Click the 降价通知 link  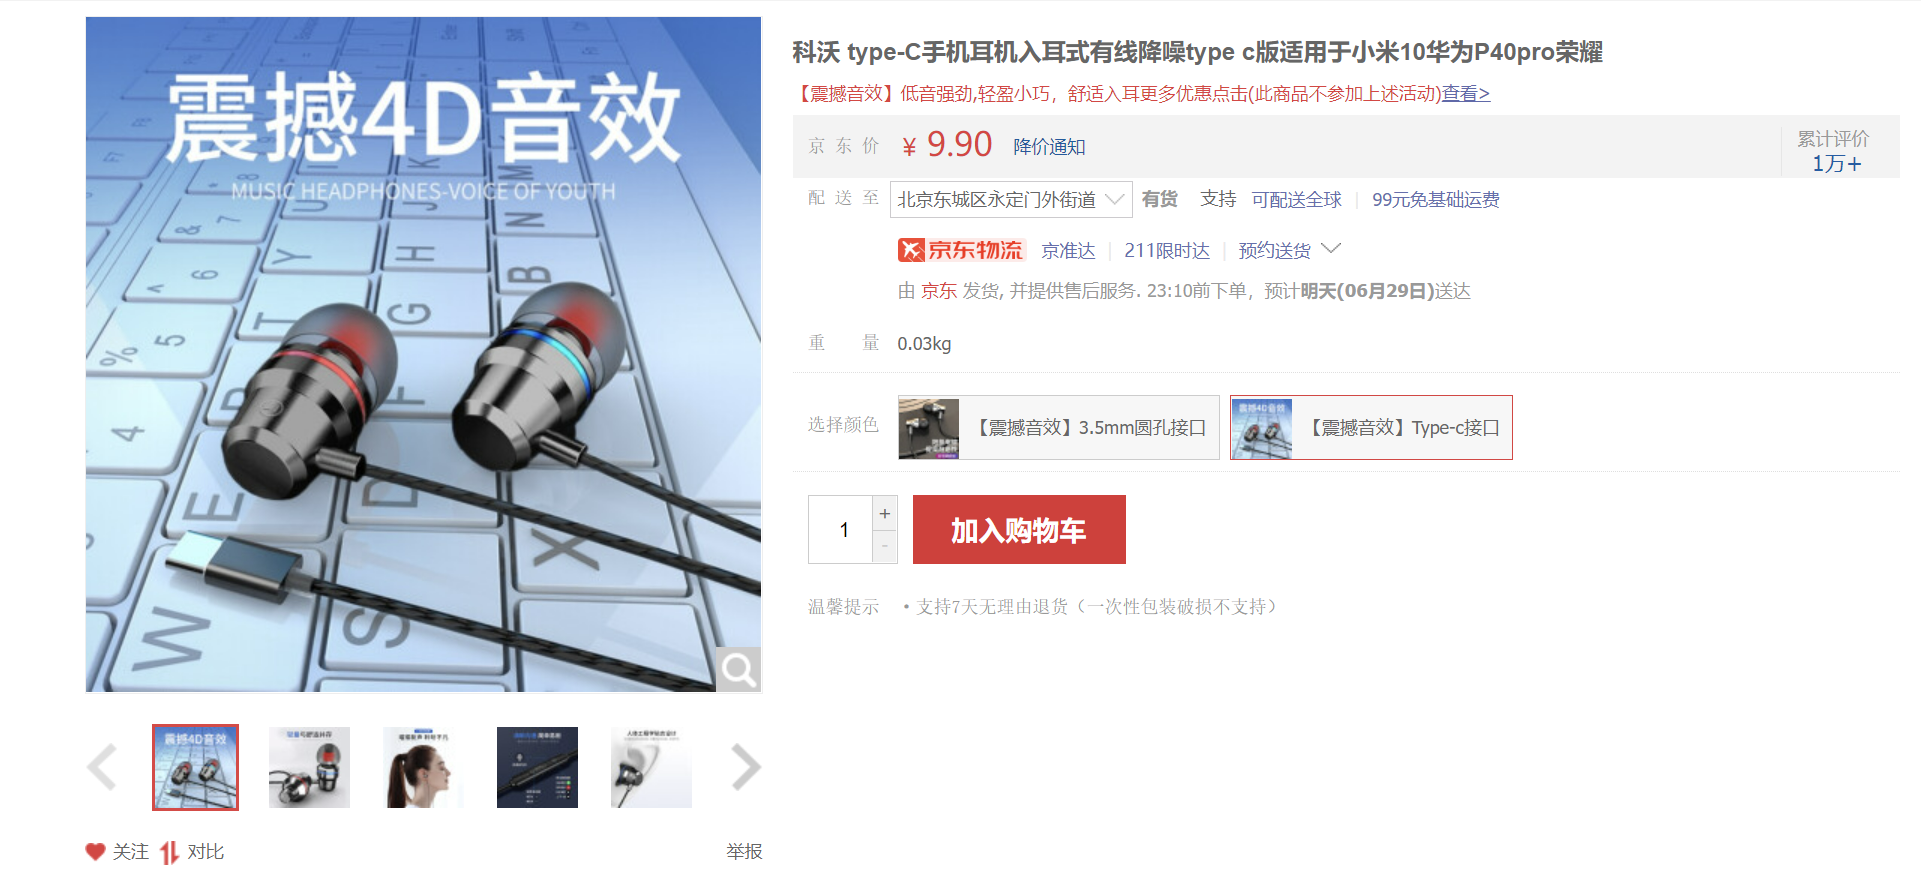1049,147
